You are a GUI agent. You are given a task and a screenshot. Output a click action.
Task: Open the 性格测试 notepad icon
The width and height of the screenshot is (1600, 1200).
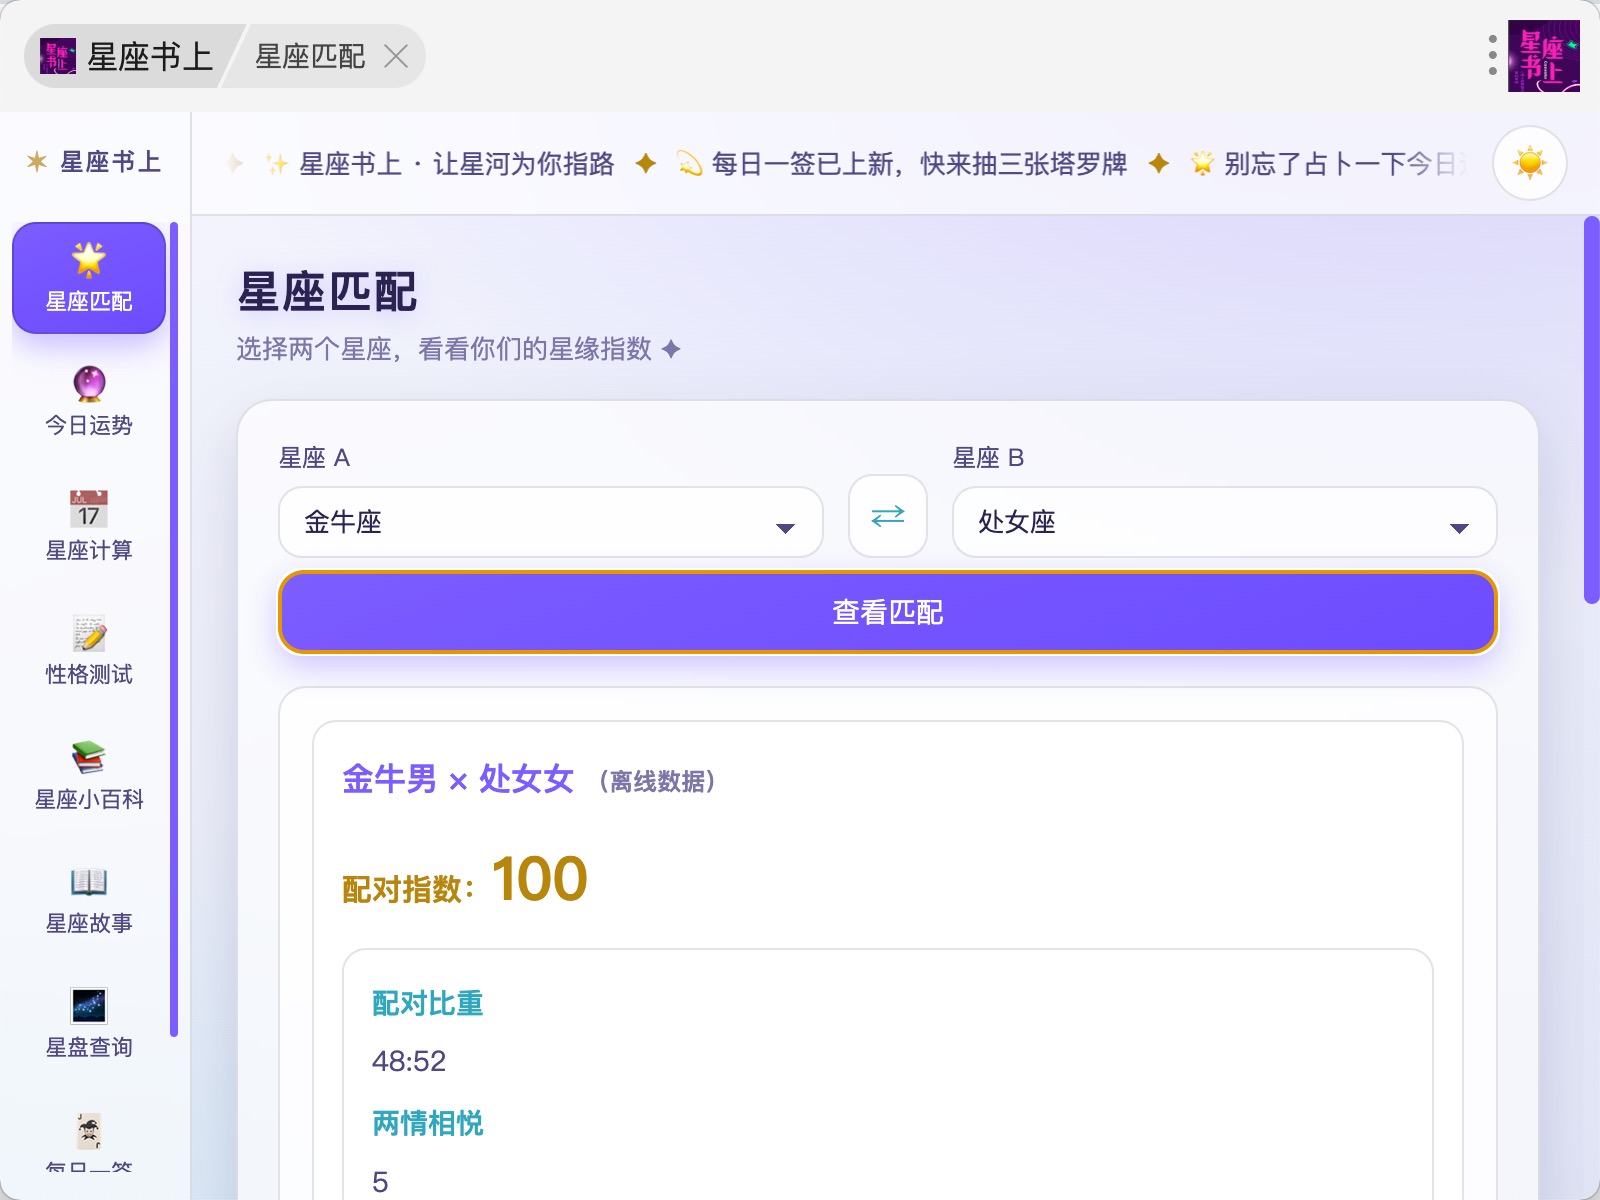(89, 633)
